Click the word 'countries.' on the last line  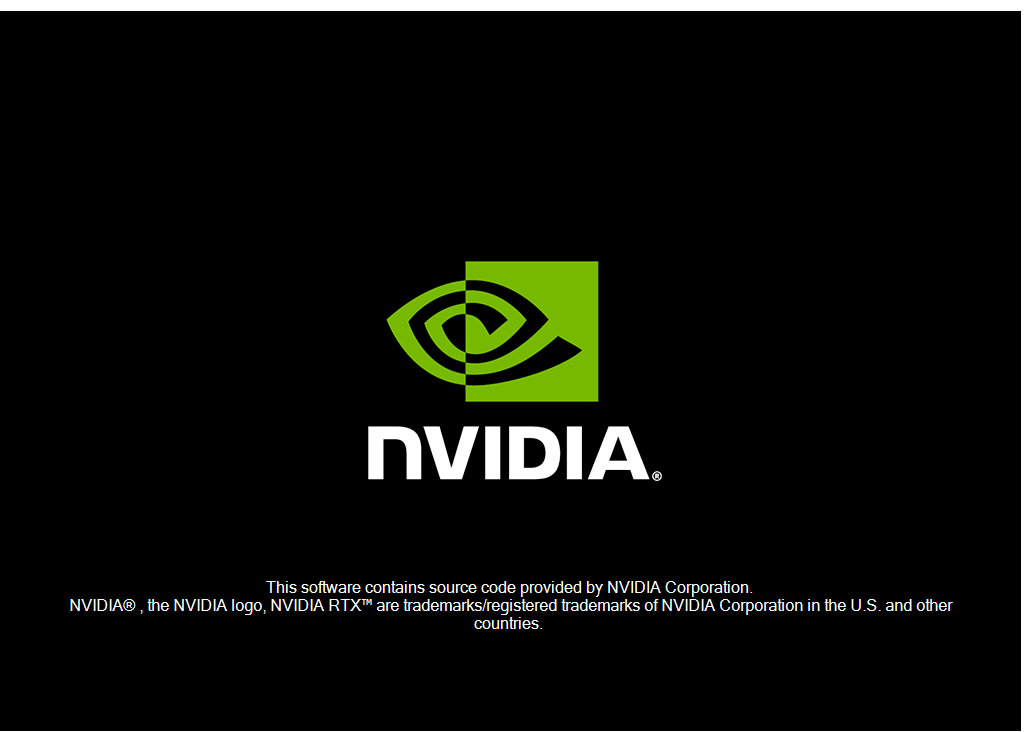(508, 623)
